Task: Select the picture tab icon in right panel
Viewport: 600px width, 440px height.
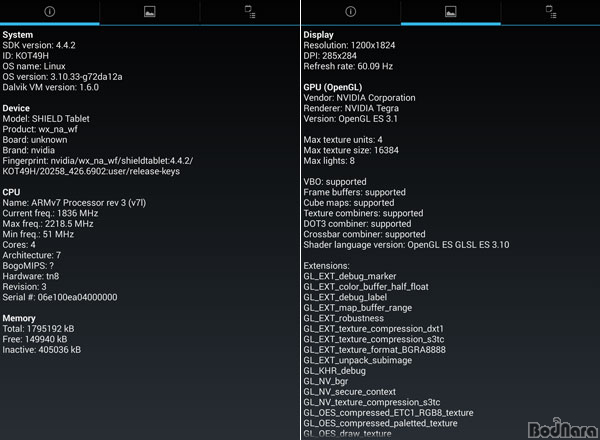Action: point(451,12)
